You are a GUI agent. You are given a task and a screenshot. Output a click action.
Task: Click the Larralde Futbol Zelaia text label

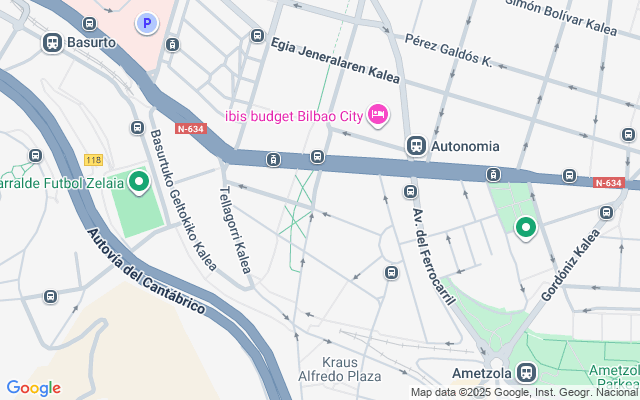(62, 183)
